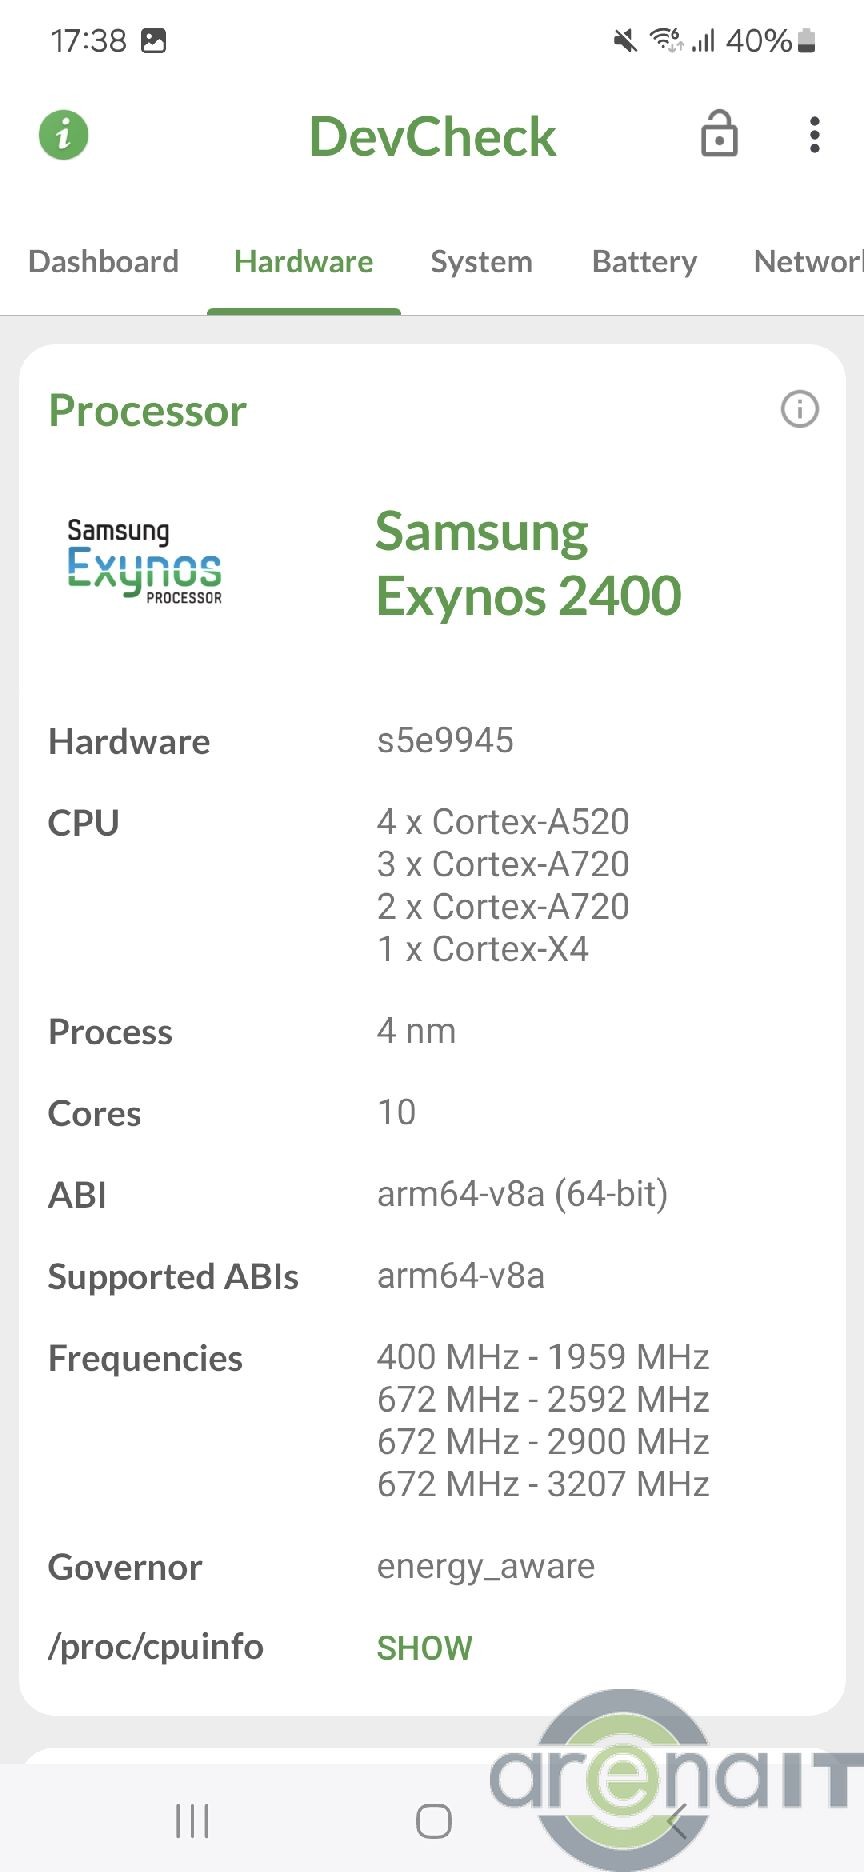Viewport: 864px width, 1872px height.
Task: Tap the energy_aware governor value
Action: pyautogui.click(x=485, y=1566)
